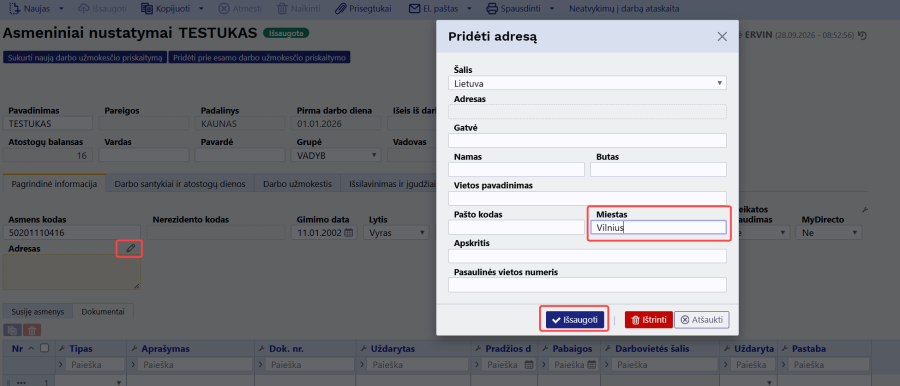Click the wrench icon of the Pradžios d column

coord(479,349)
